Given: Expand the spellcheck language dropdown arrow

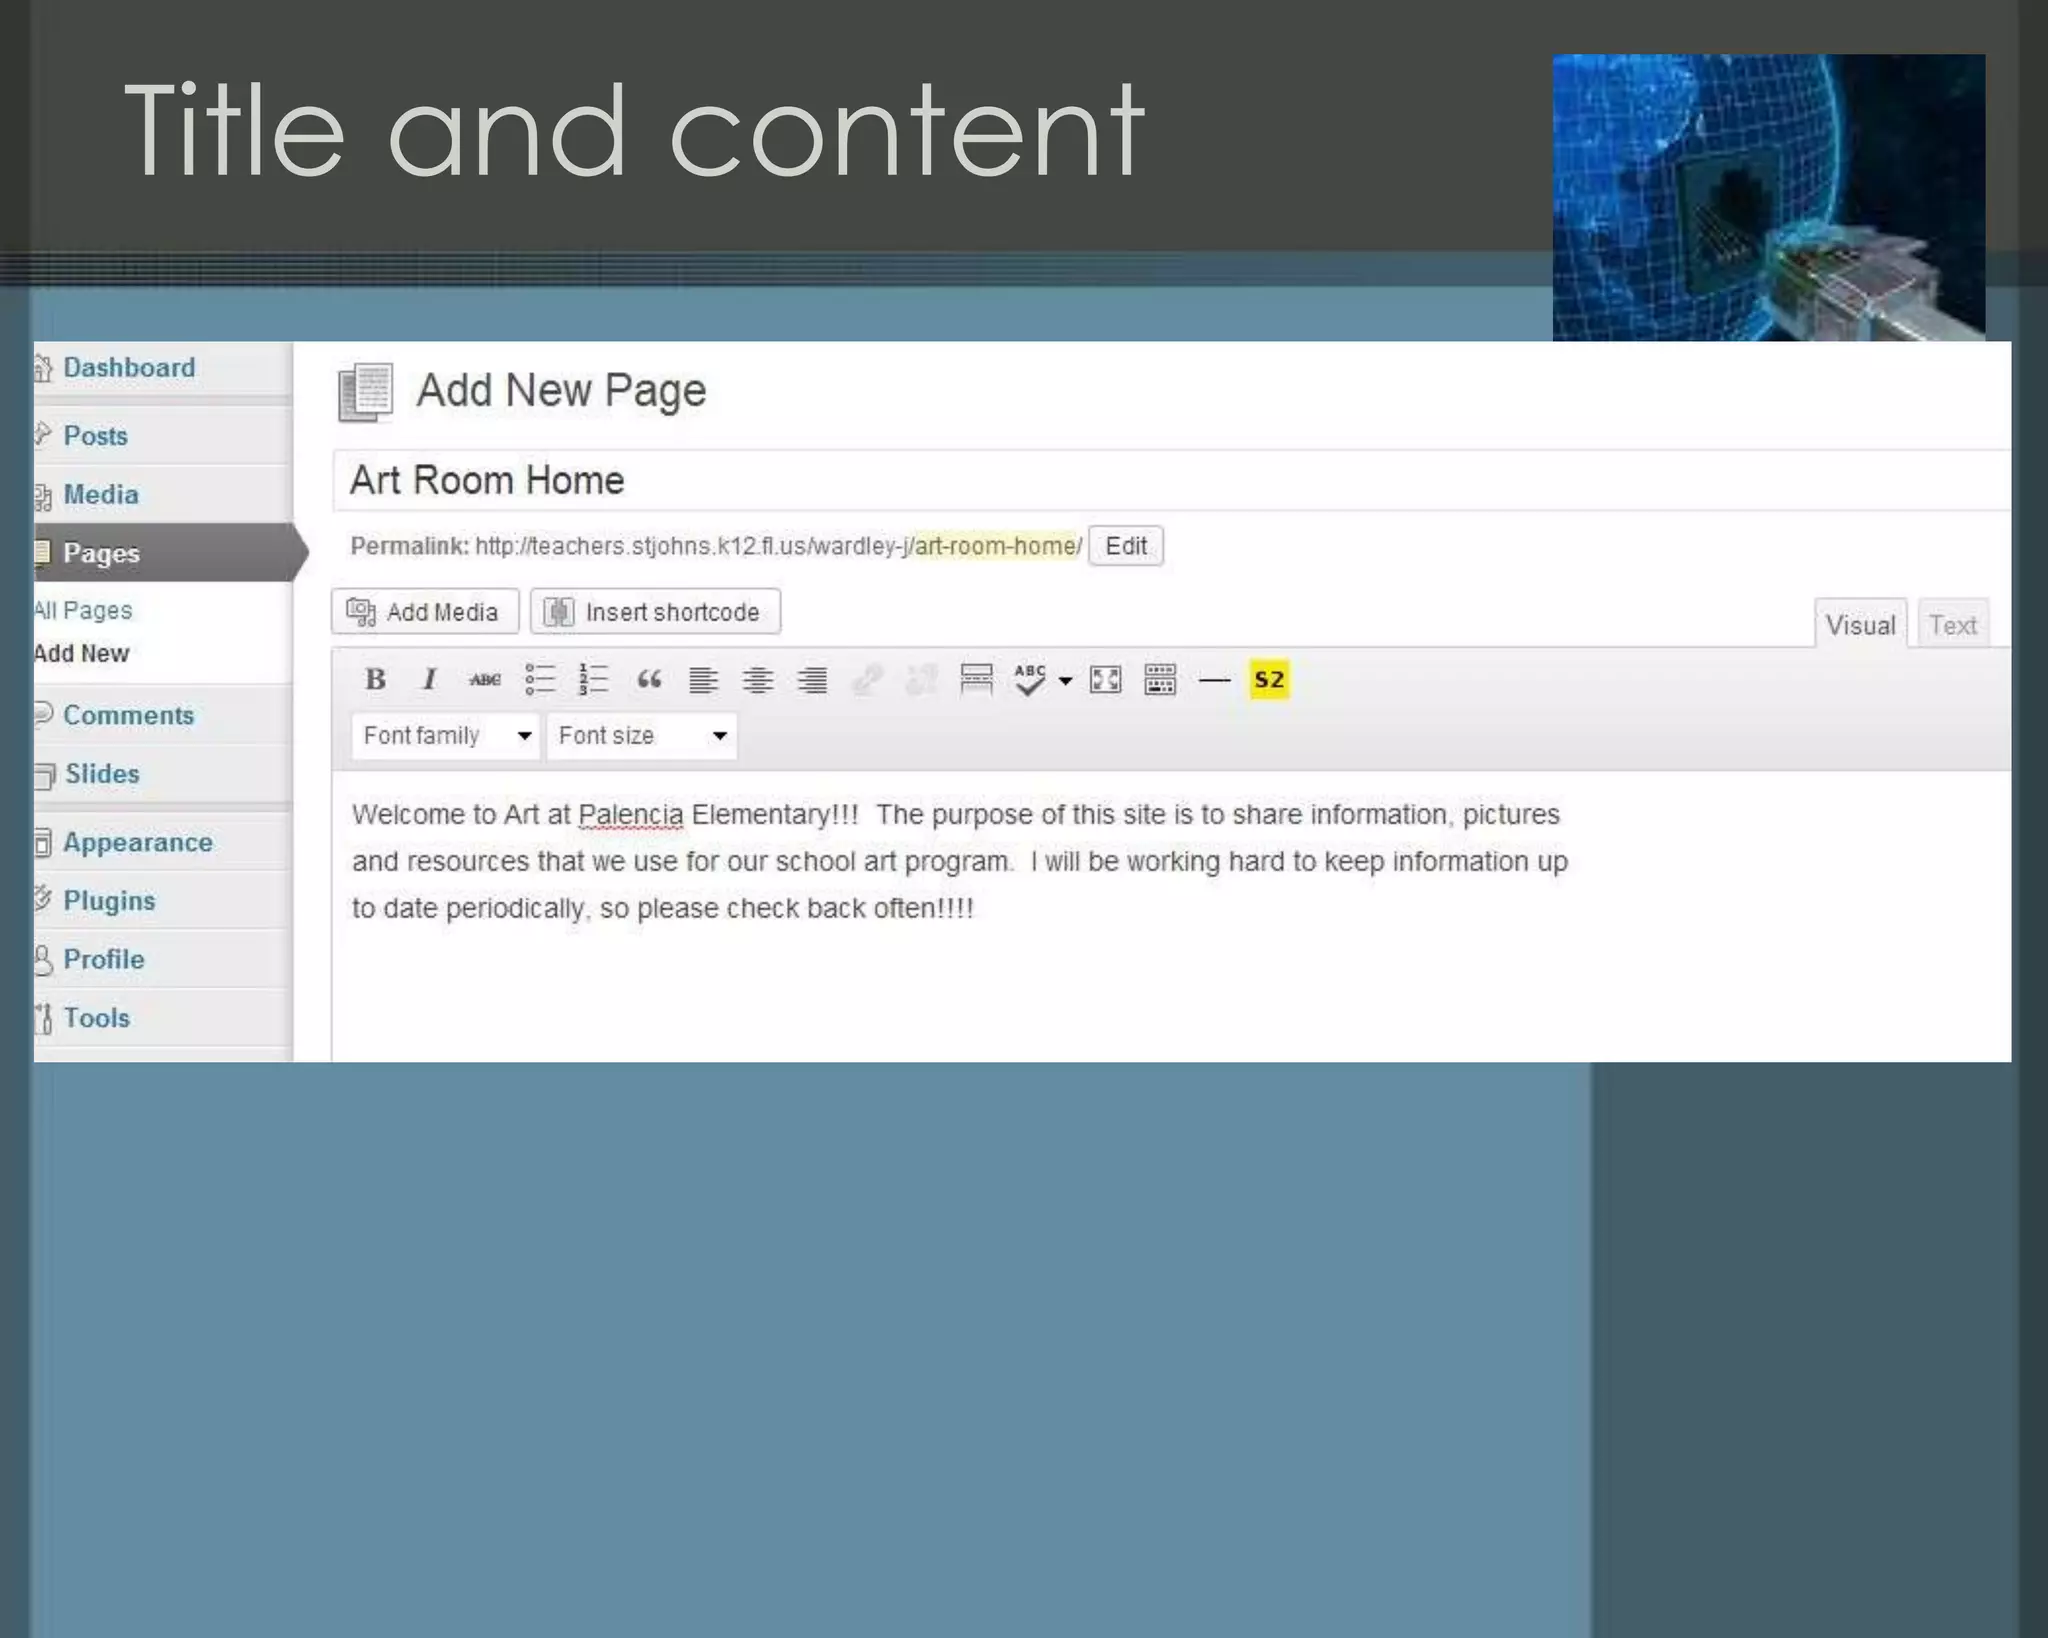Looking at the screenshot, I should click(1066, 681).
